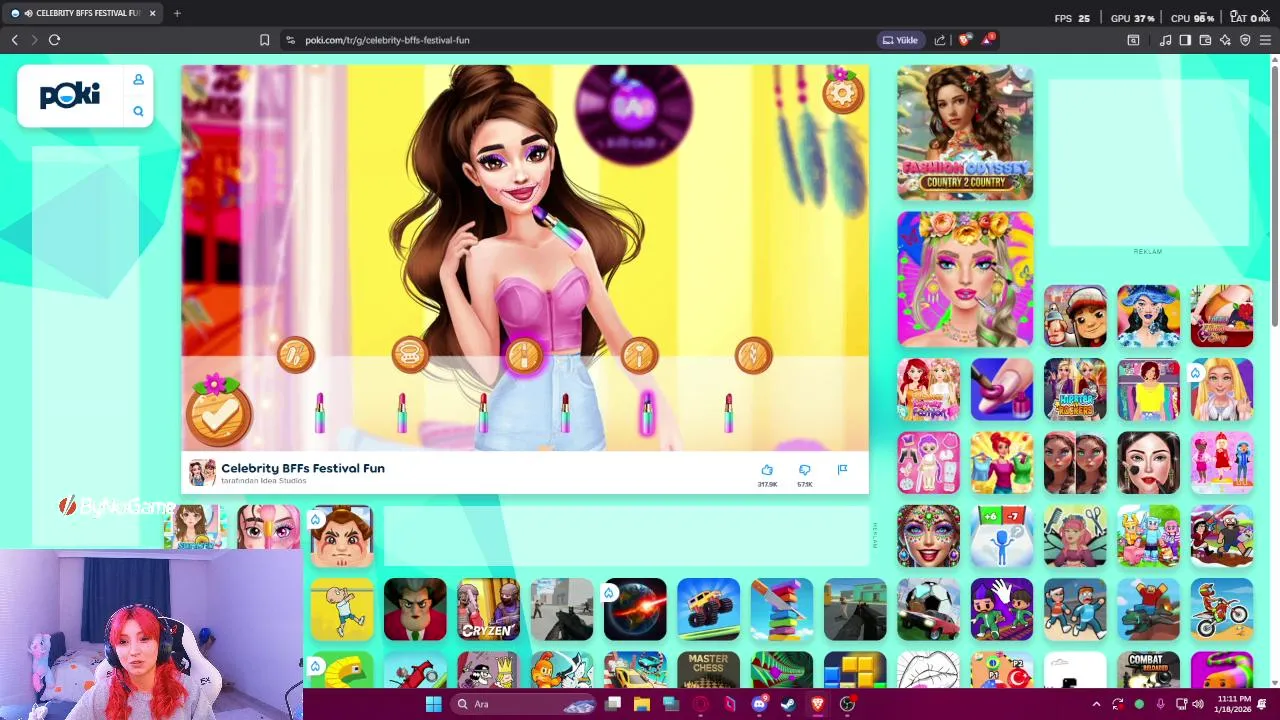Image resolution: width=1280 pixels, height=720 pixels.
Task: Open the in-game settings gear
Action: [842, 93]
